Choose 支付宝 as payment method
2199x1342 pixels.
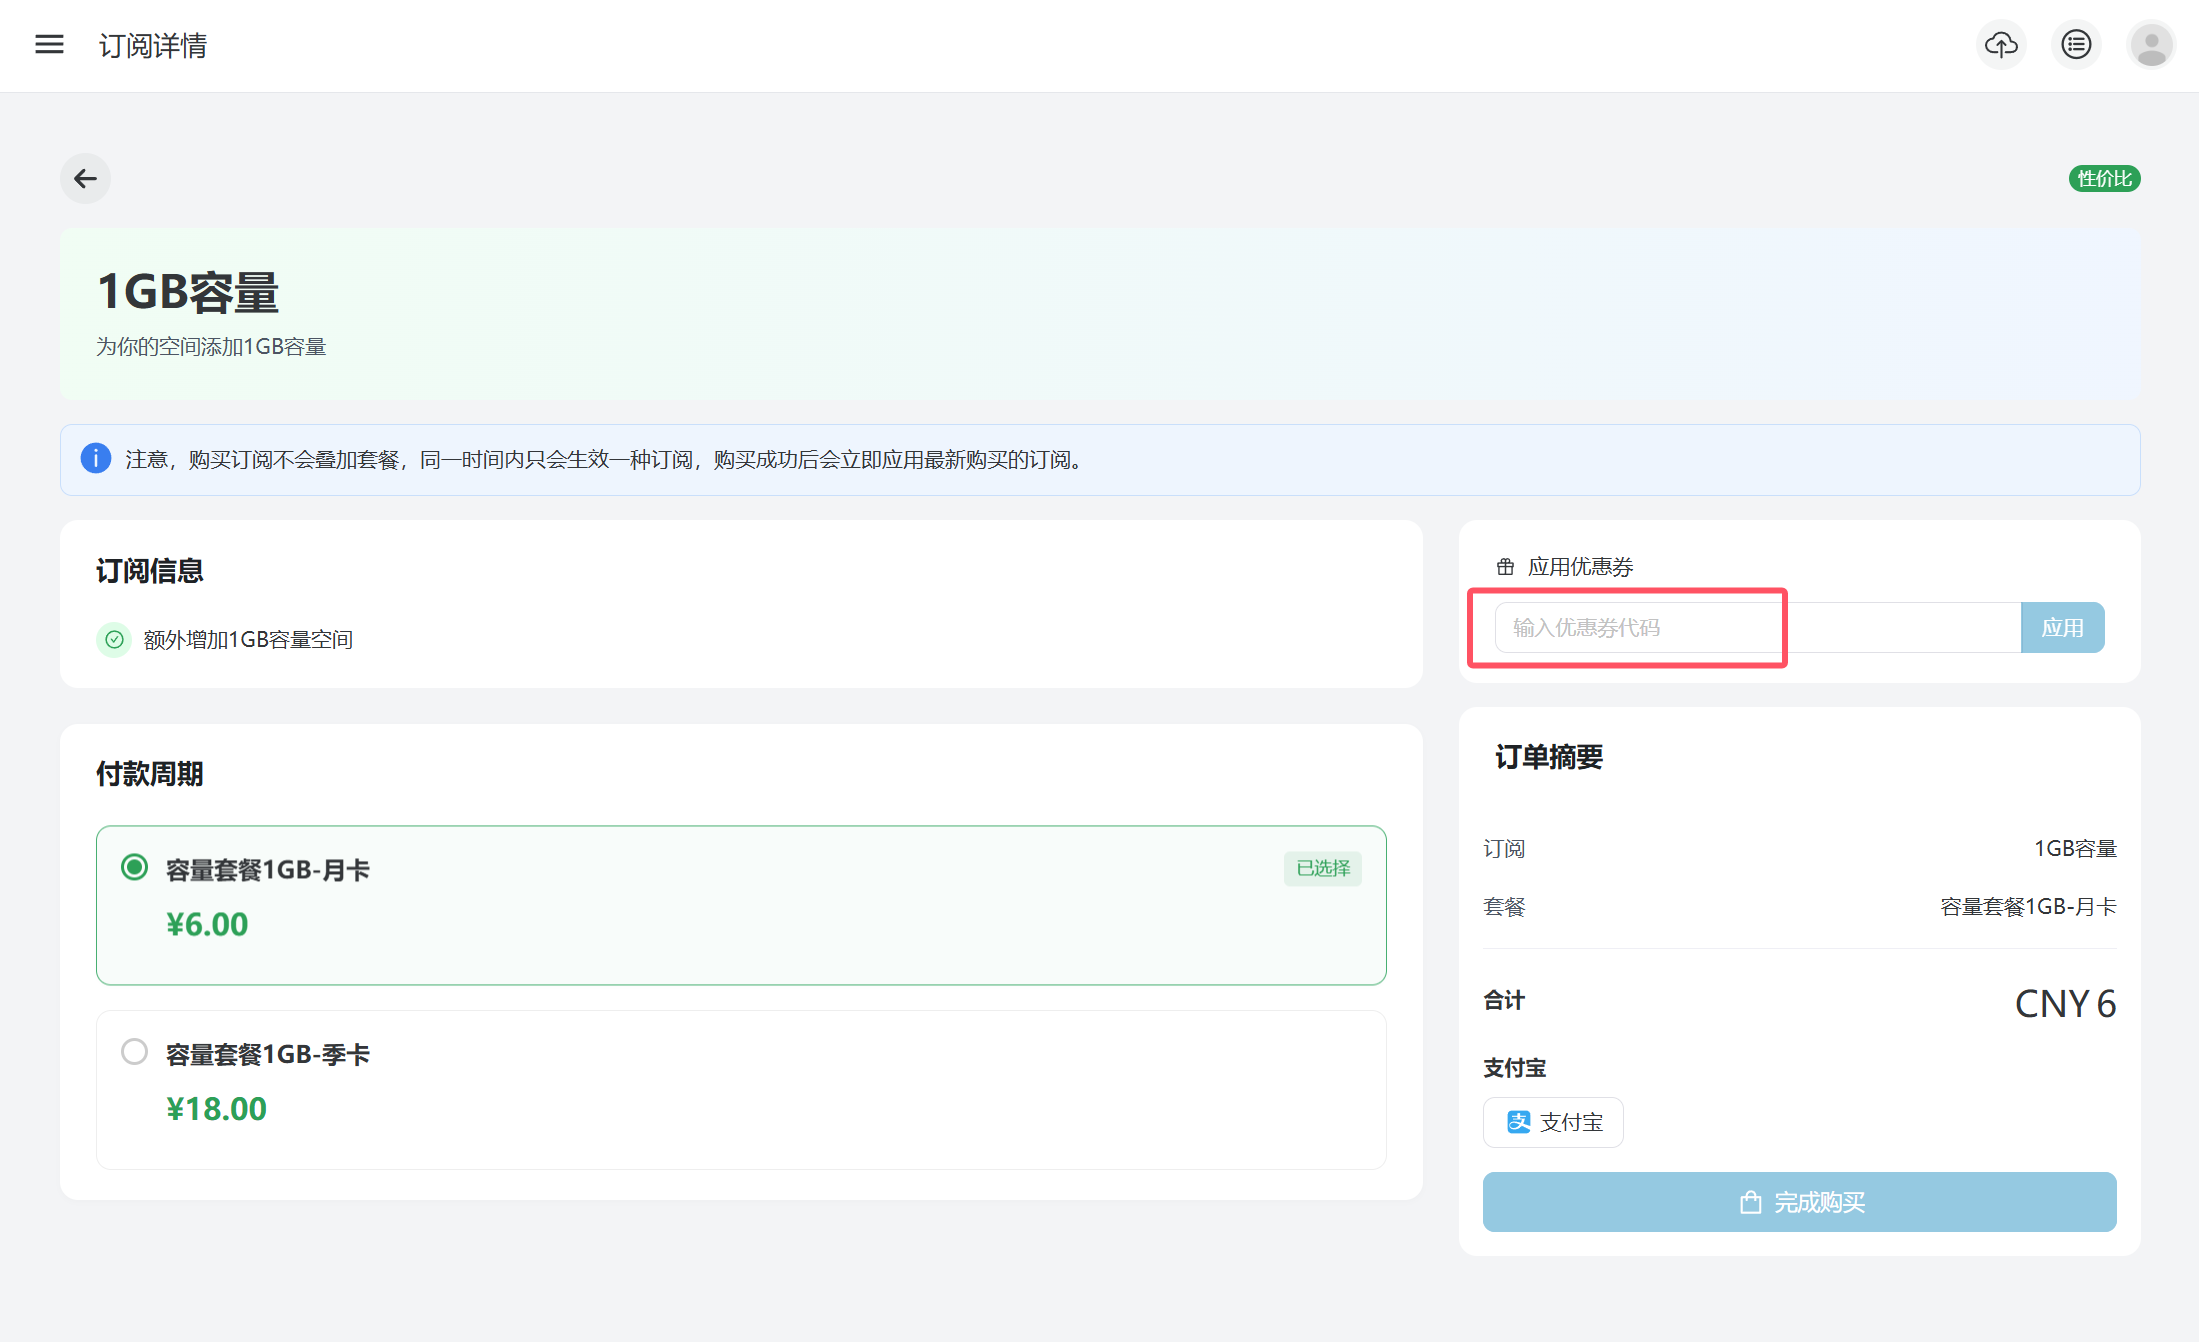pos(1553,1122)
